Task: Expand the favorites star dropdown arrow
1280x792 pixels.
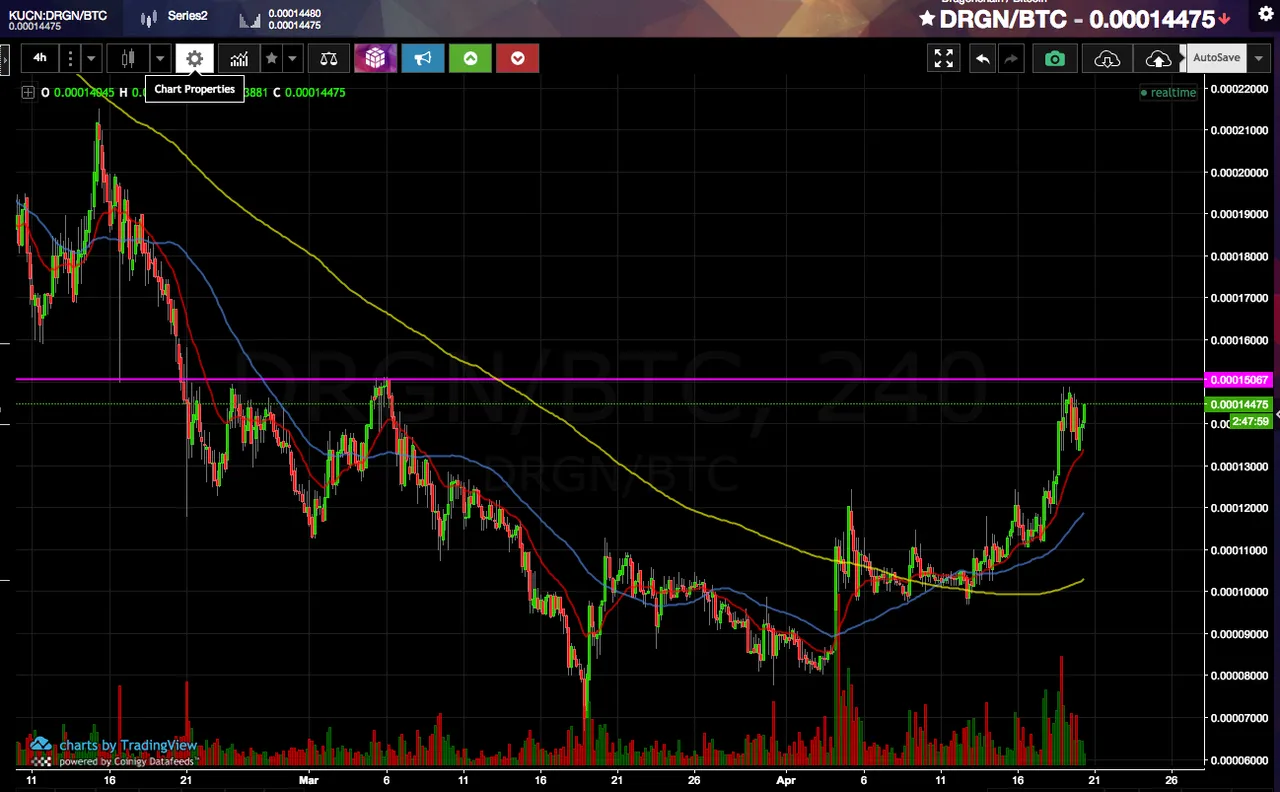Action: pos(292,58)
